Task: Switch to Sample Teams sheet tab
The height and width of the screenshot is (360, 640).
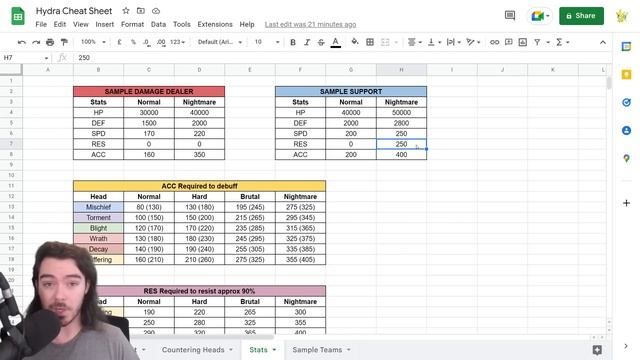Action: [317, 350]
